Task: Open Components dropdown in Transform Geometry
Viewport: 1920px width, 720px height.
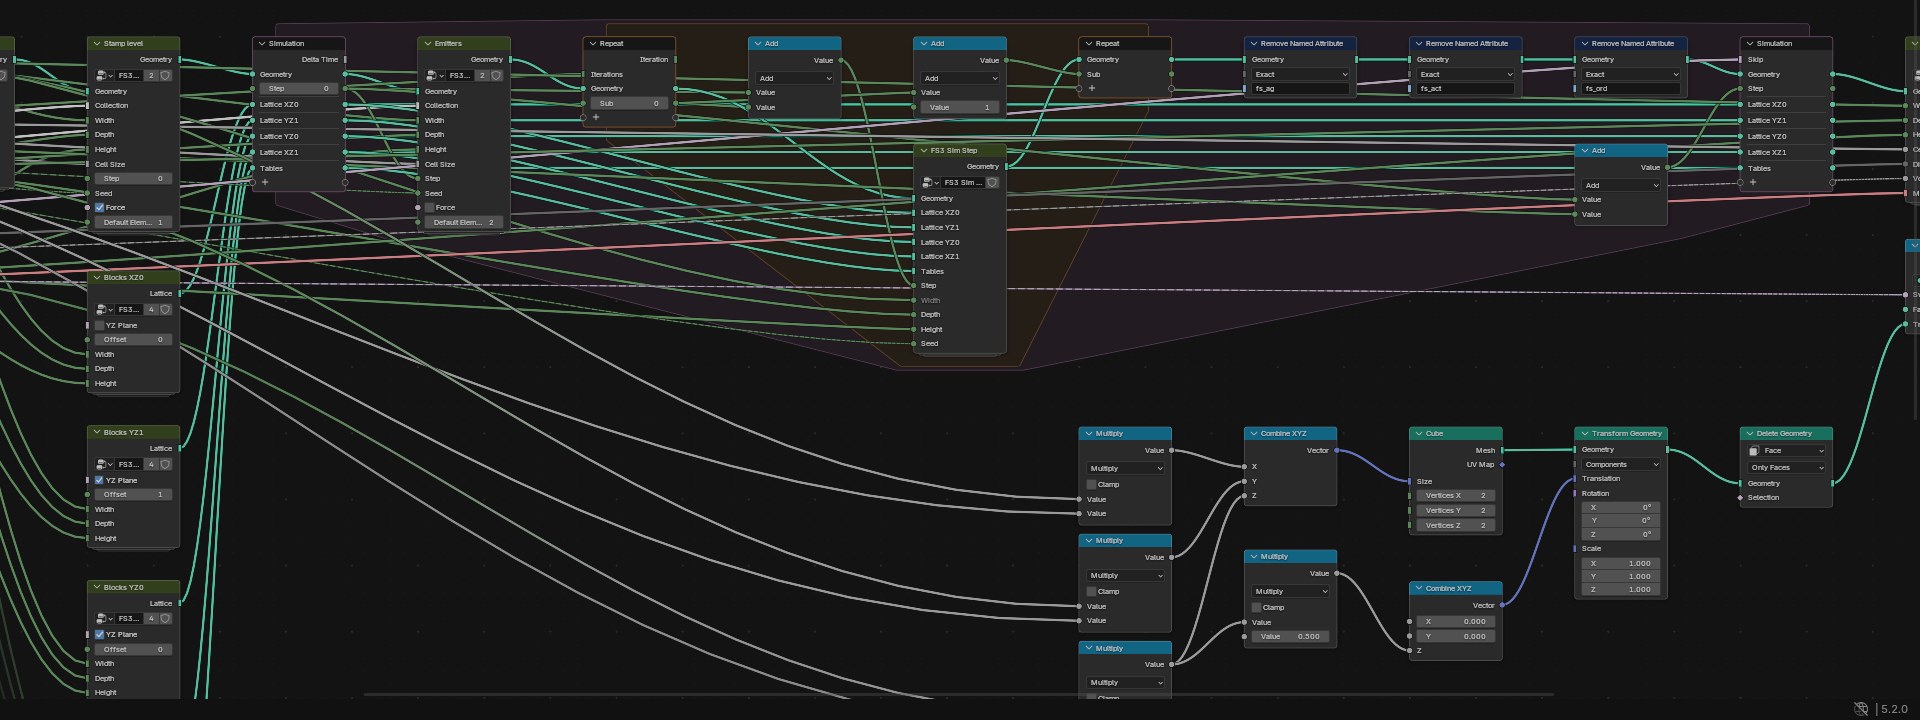Action: (1621, 465)
